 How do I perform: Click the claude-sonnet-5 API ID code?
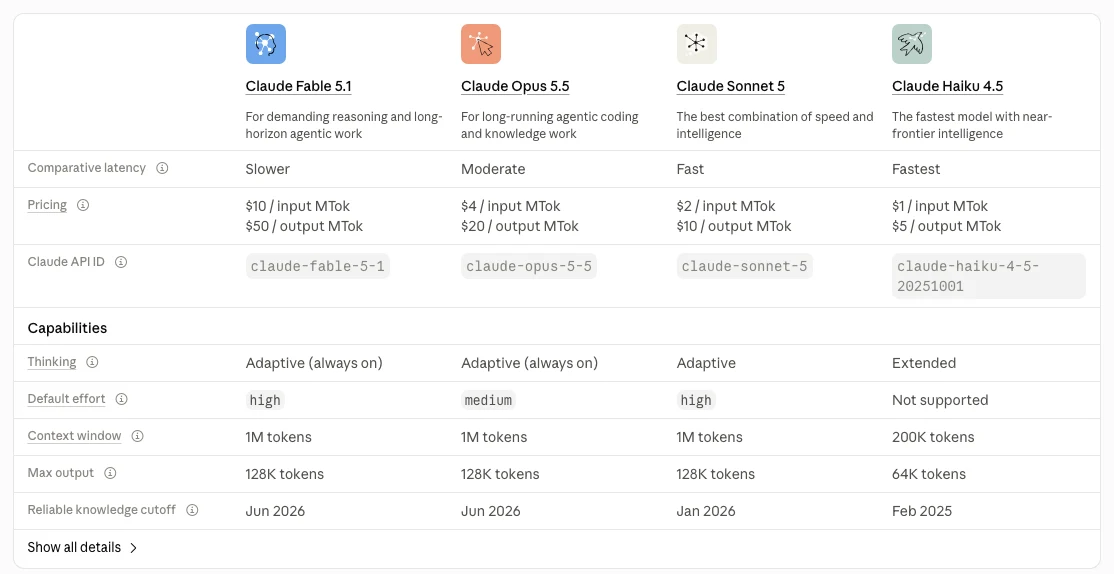pos(745,266)
